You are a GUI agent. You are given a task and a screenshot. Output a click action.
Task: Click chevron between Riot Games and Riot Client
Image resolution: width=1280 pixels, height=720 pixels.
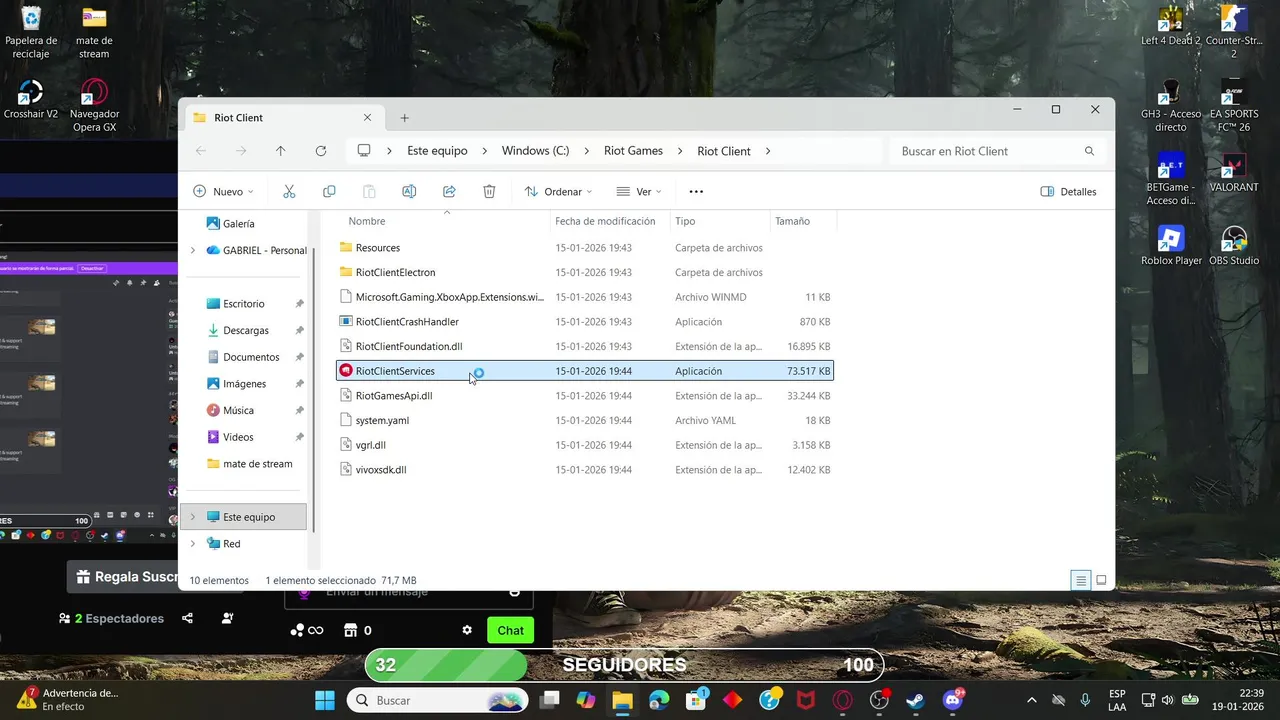click(680, 151)
